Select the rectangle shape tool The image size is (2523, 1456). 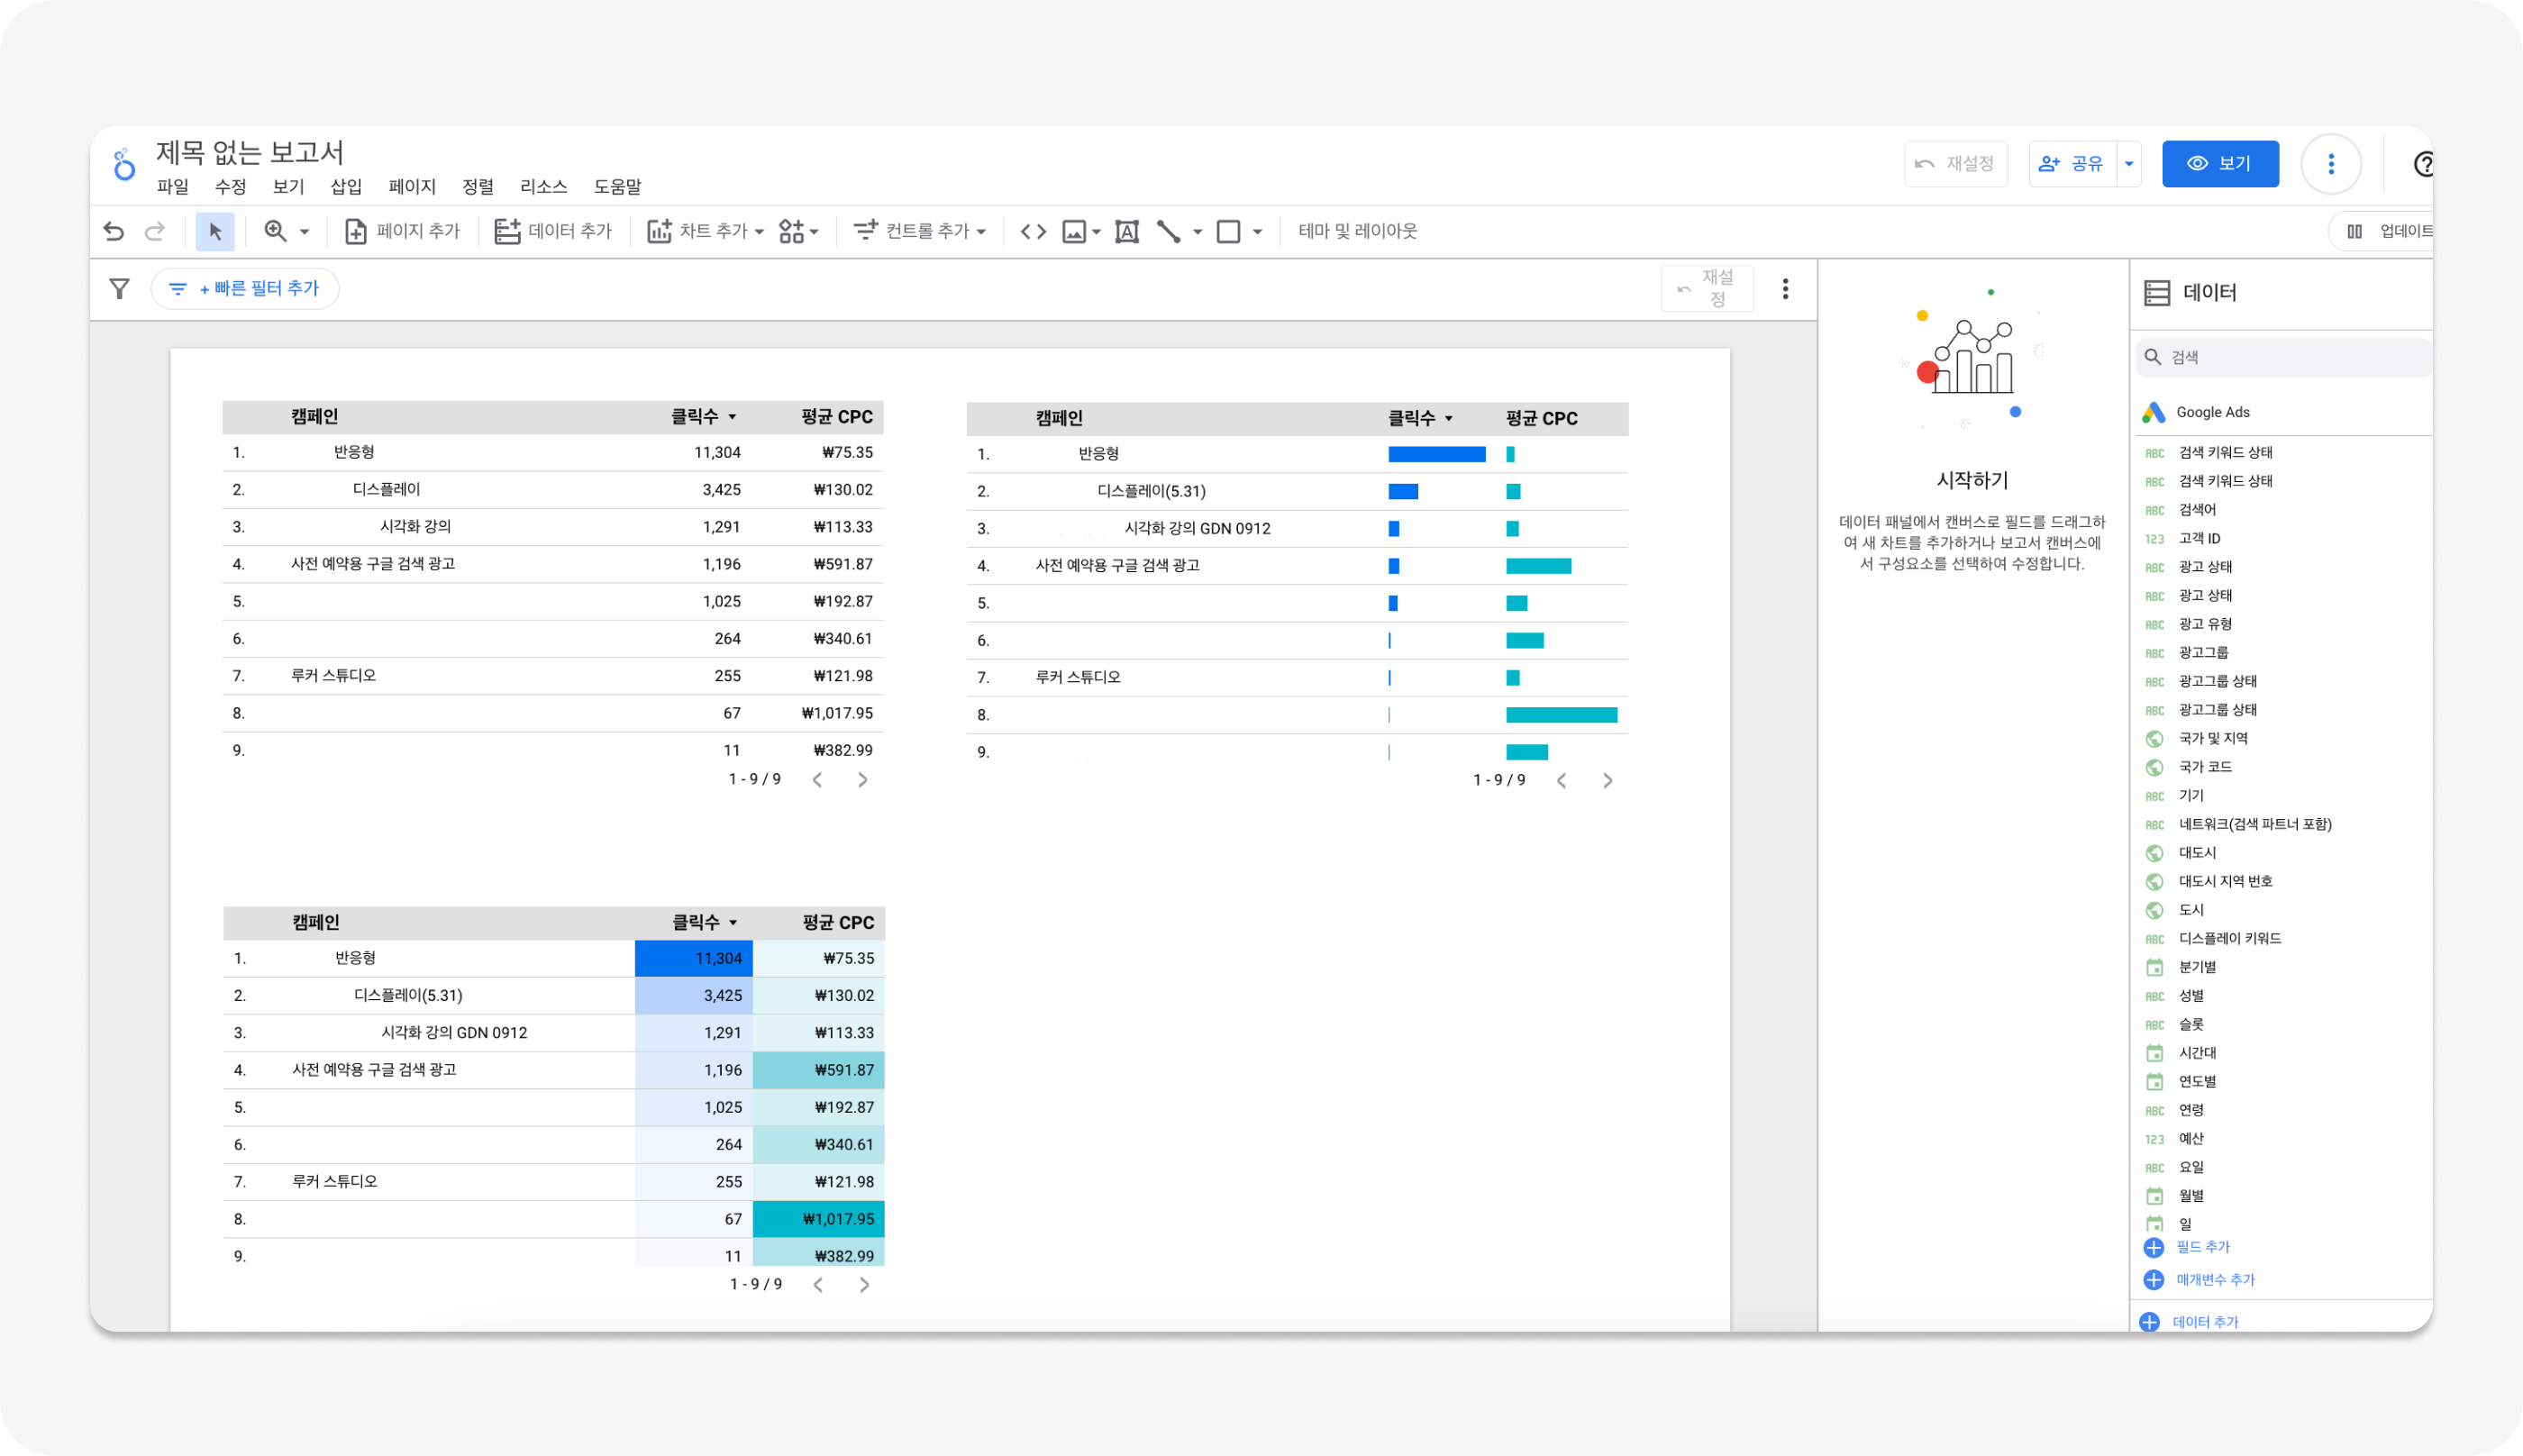tap(1228, 232)
